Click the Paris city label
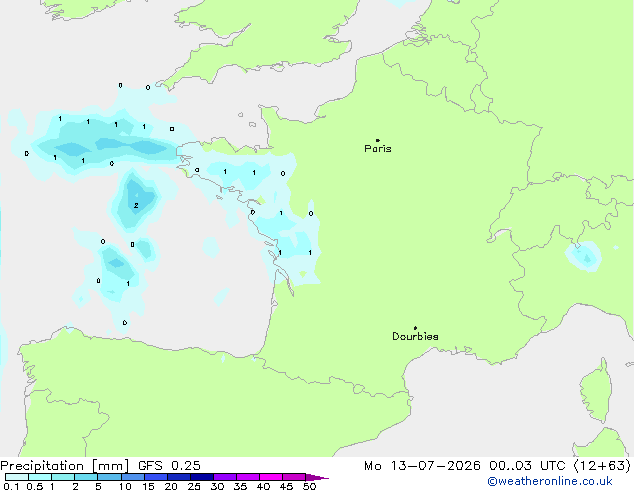The image size is (634, 490). click(378, 149)
